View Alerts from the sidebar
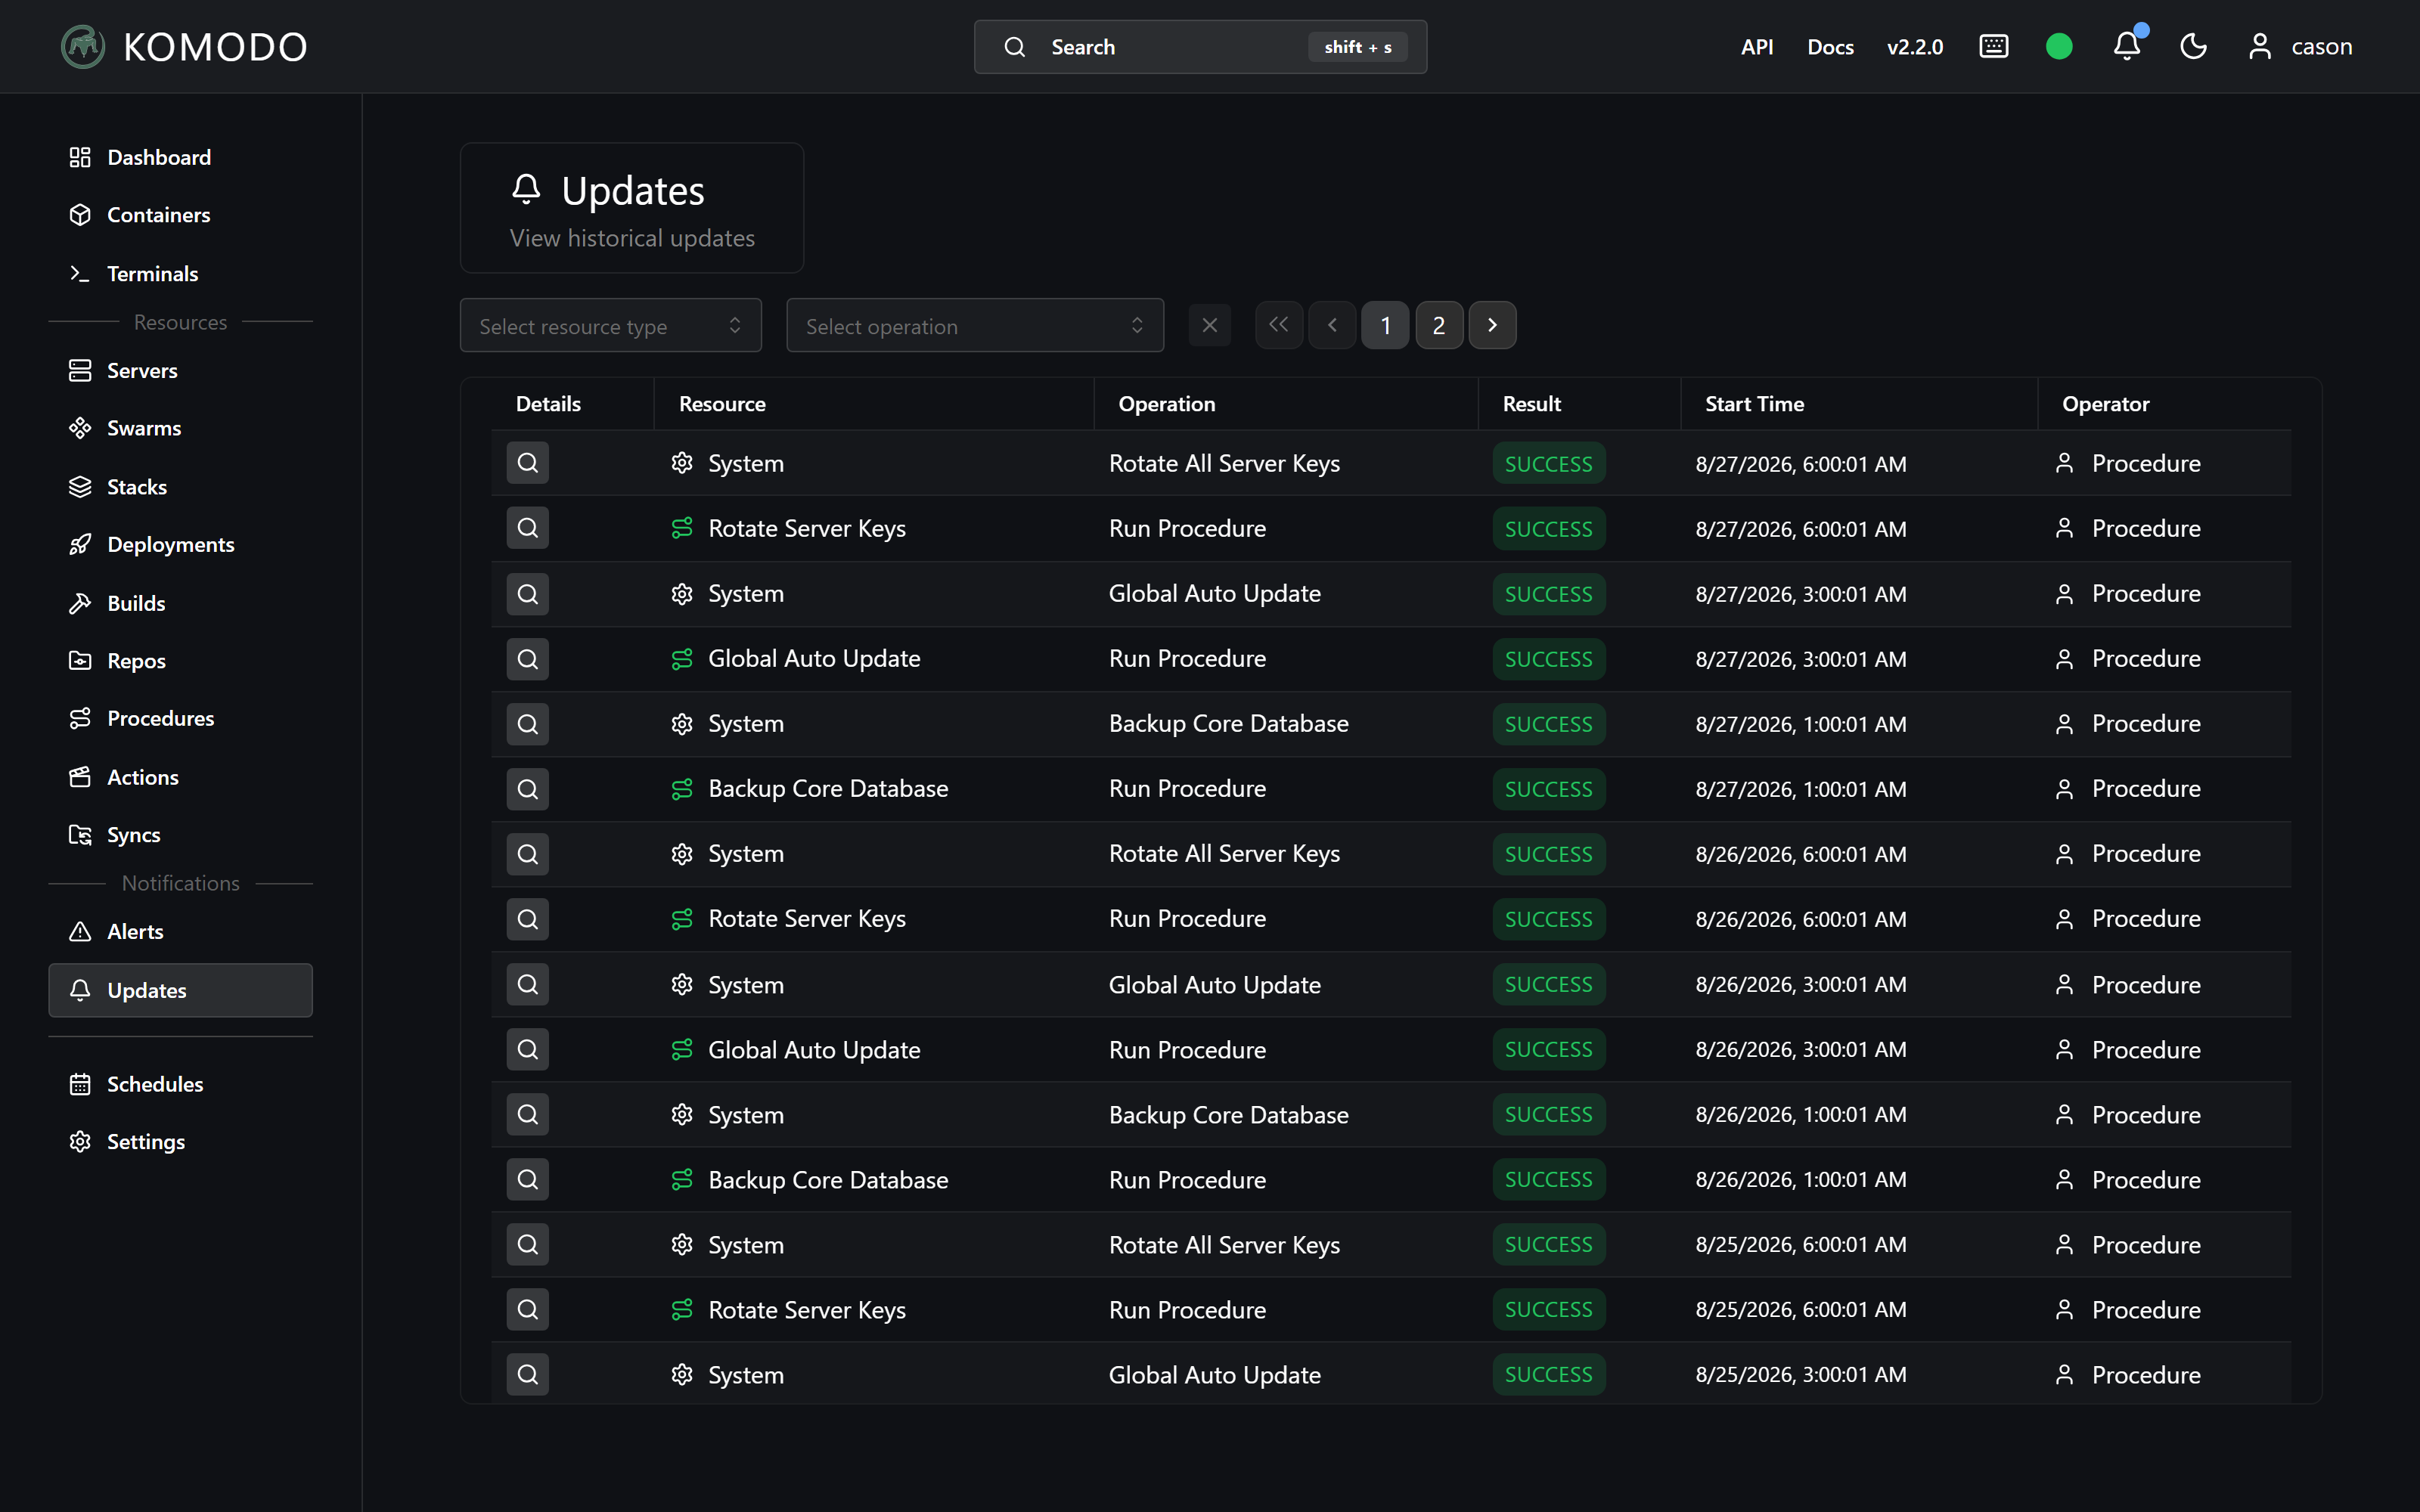The image size is (2420, 1512). pos(180,931)
